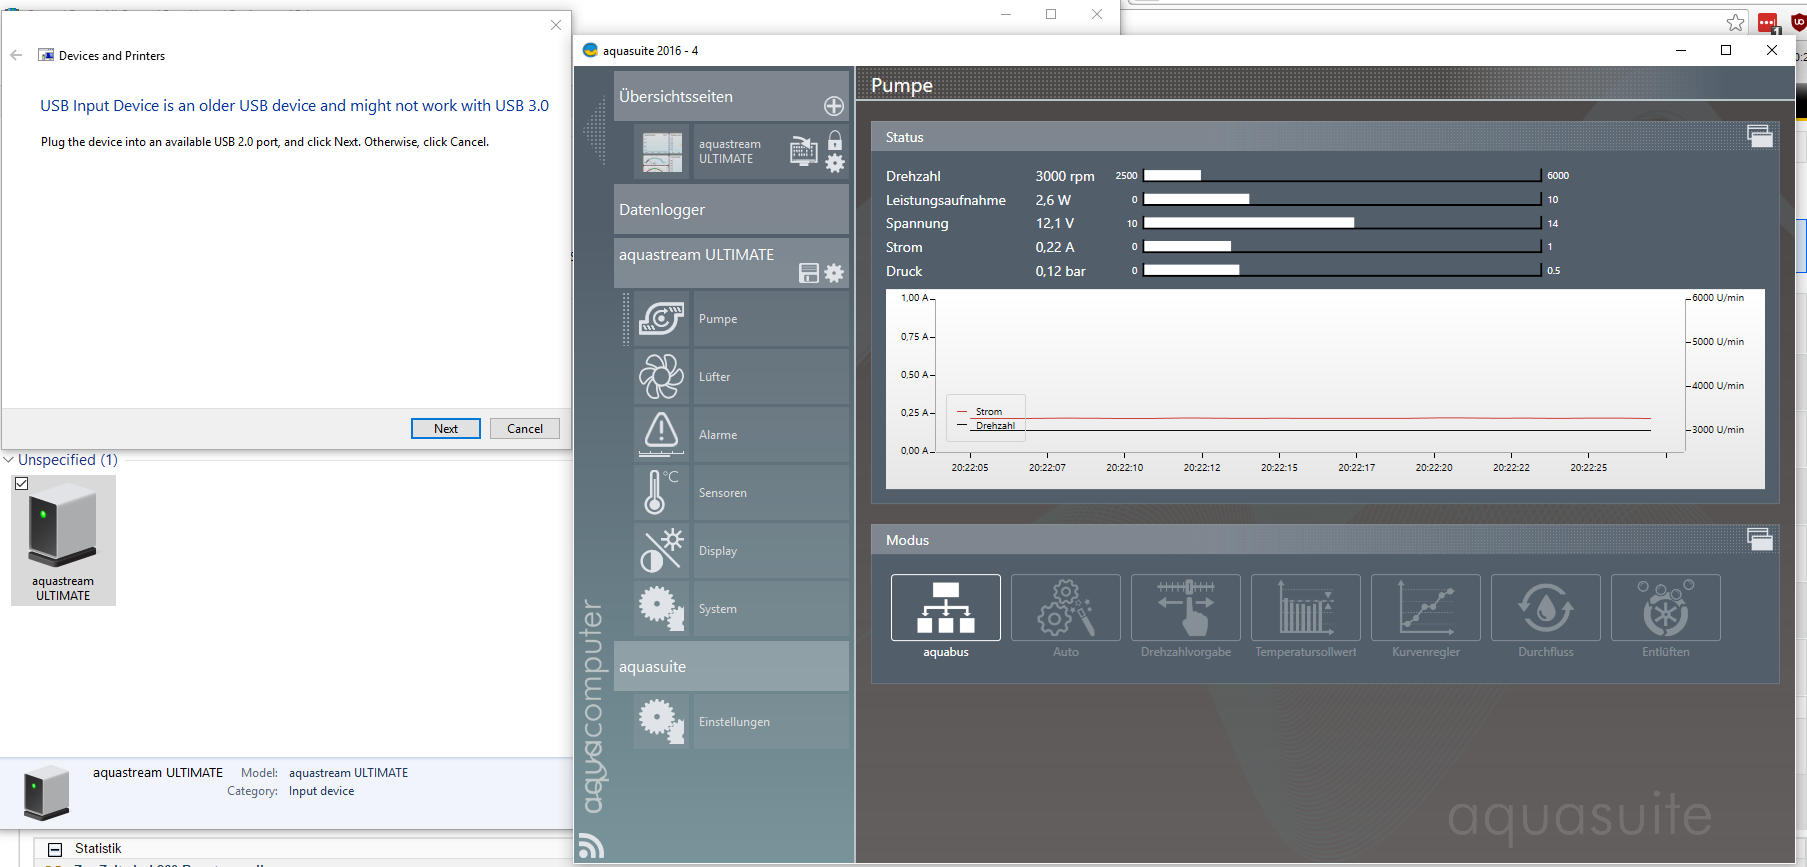Open the Pumpe page icon
1807x867 pixels.
tap(661, 319)
